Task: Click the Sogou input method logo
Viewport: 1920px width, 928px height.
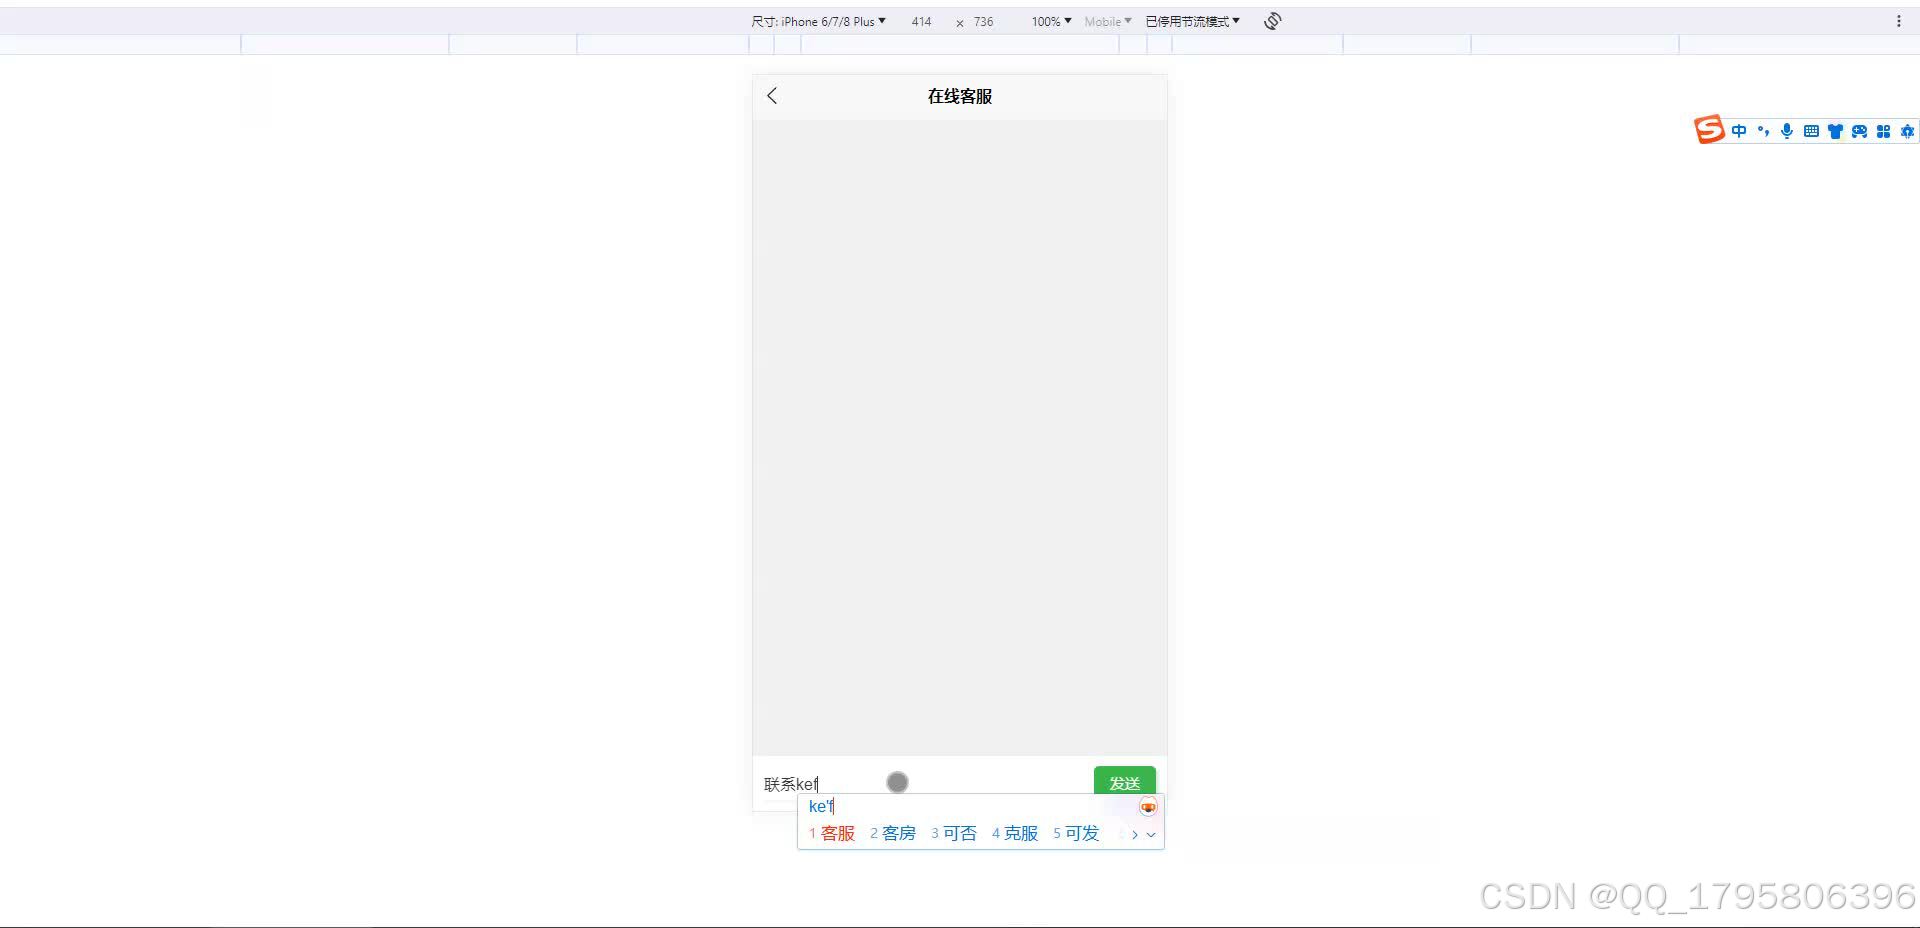Action: pos(1709,130)
